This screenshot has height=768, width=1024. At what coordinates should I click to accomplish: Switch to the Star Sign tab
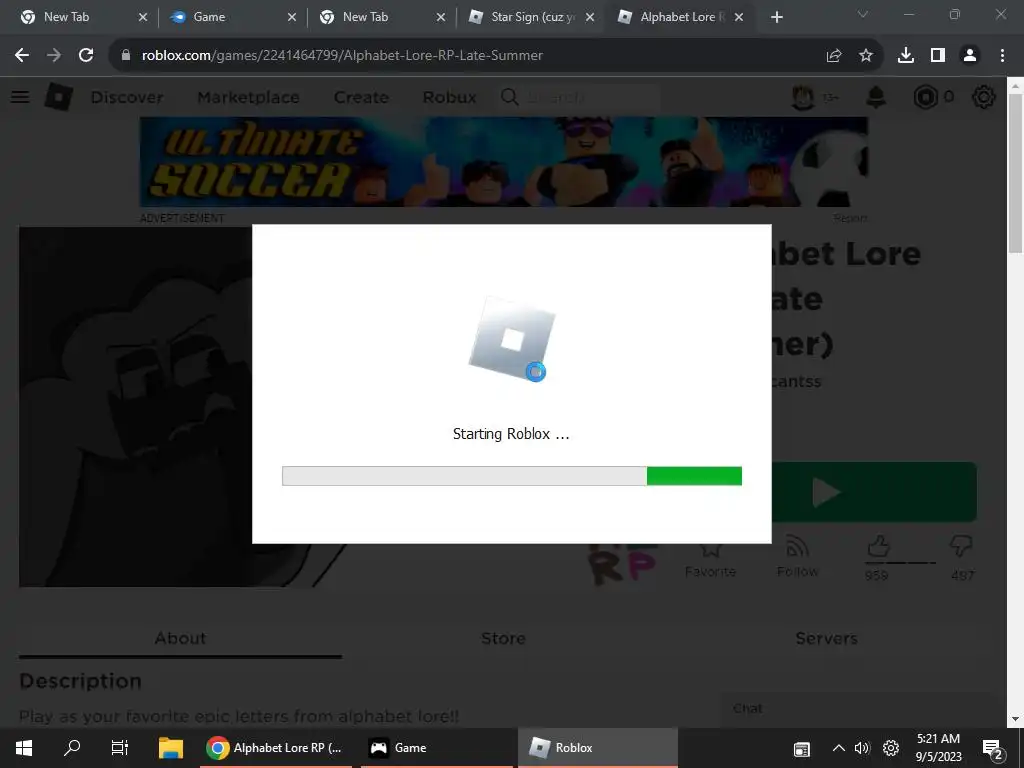[532, 17]
